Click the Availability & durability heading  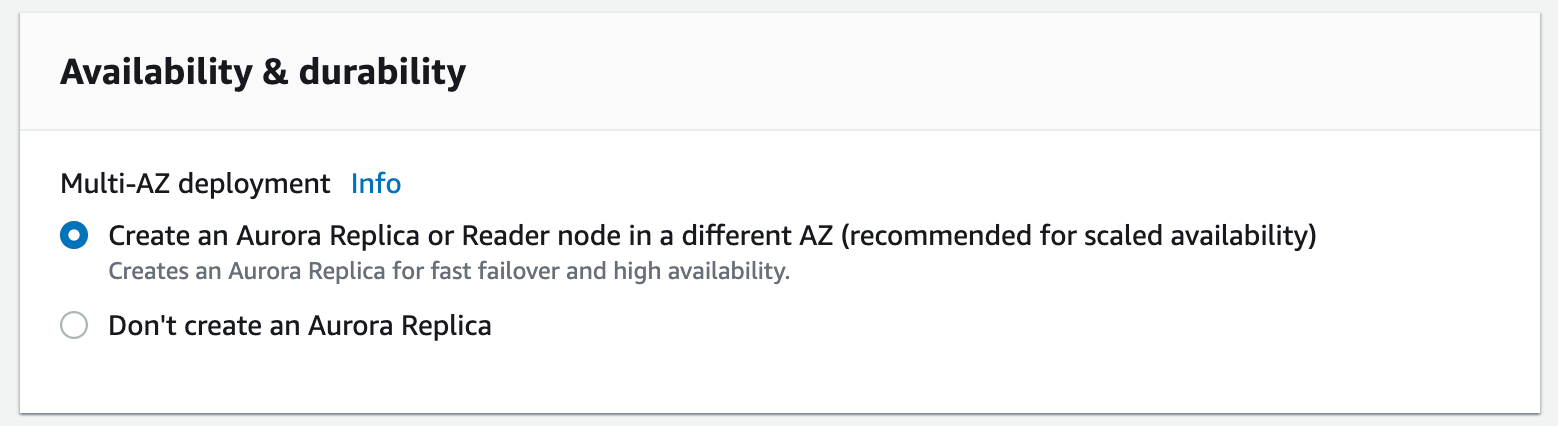point(263,72)
